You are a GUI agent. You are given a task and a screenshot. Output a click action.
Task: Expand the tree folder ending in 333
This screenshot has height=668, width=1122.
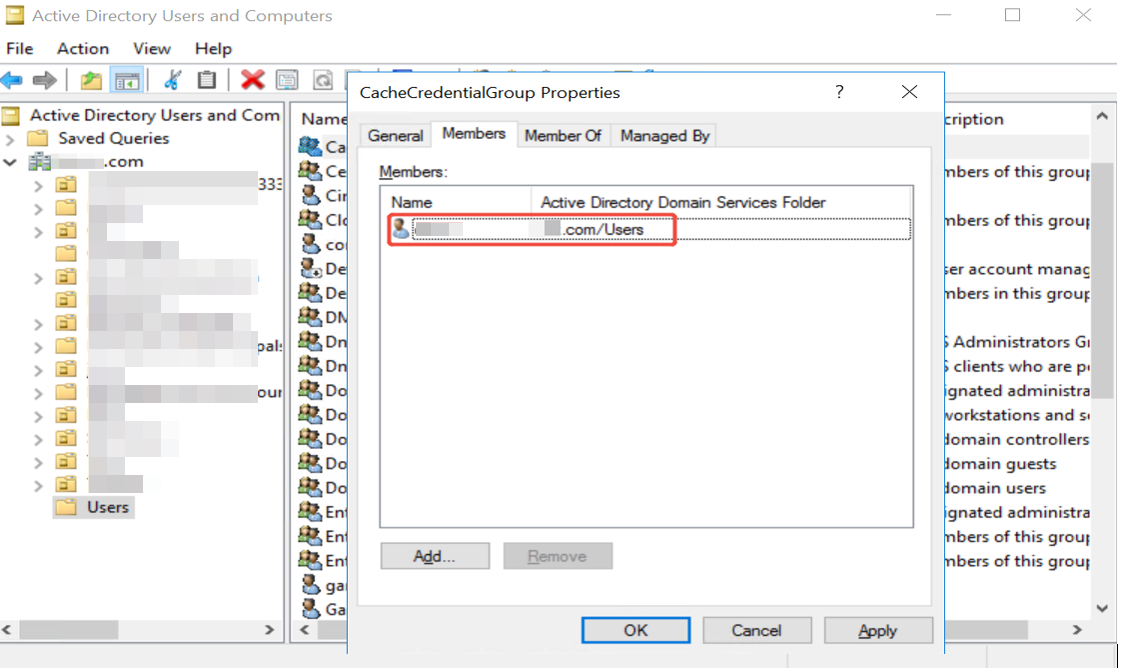[x=39, y=186]
